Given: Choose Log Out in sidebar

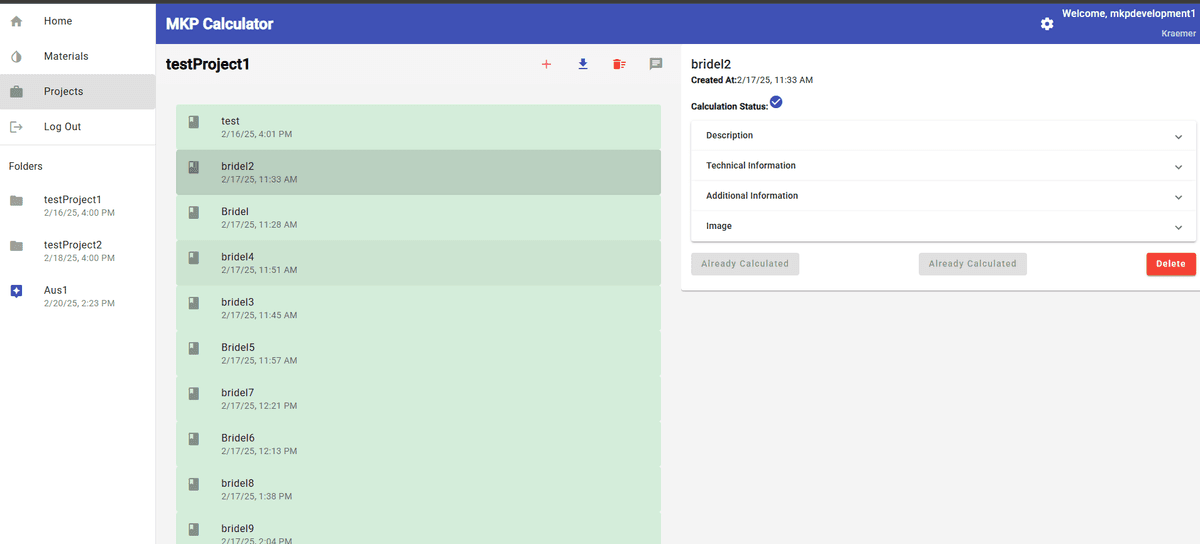Looking at the screenshot, I should (x=78, y=127).
